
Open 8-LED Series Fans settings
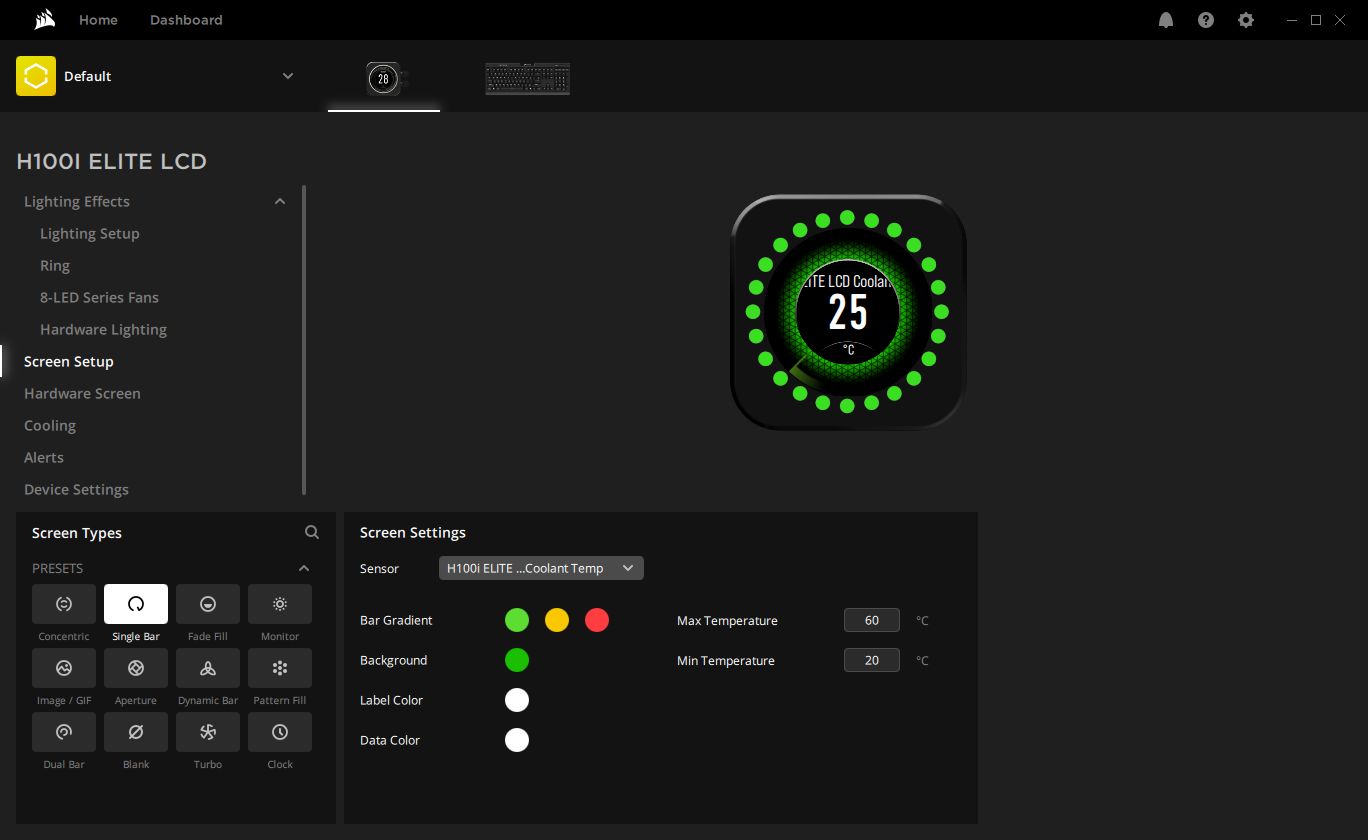(99, 297)
